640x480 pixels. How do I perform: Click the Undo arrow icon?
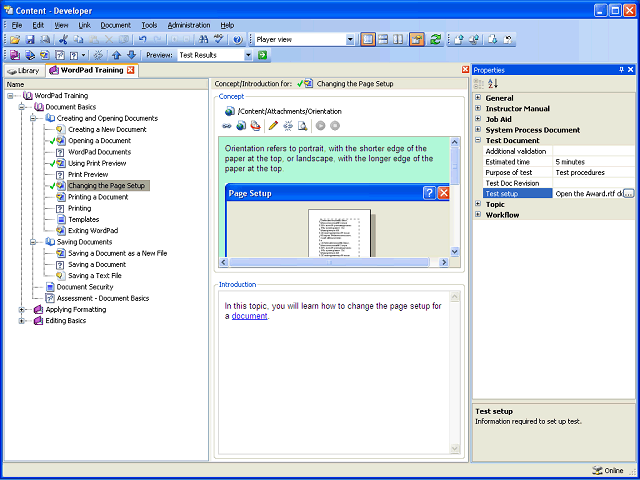142,40
